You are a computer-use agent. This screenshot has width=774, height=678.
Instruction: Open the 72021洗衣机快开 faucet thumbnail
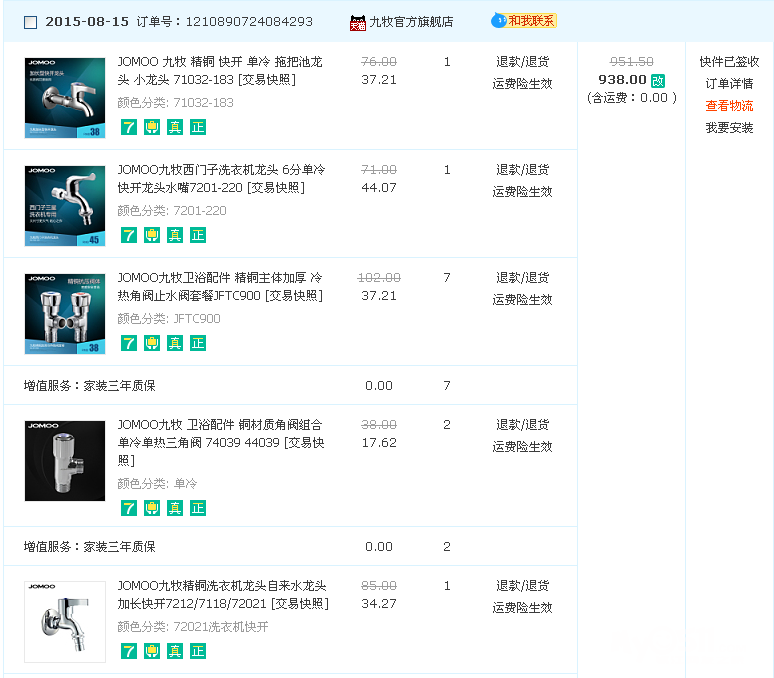65,622
